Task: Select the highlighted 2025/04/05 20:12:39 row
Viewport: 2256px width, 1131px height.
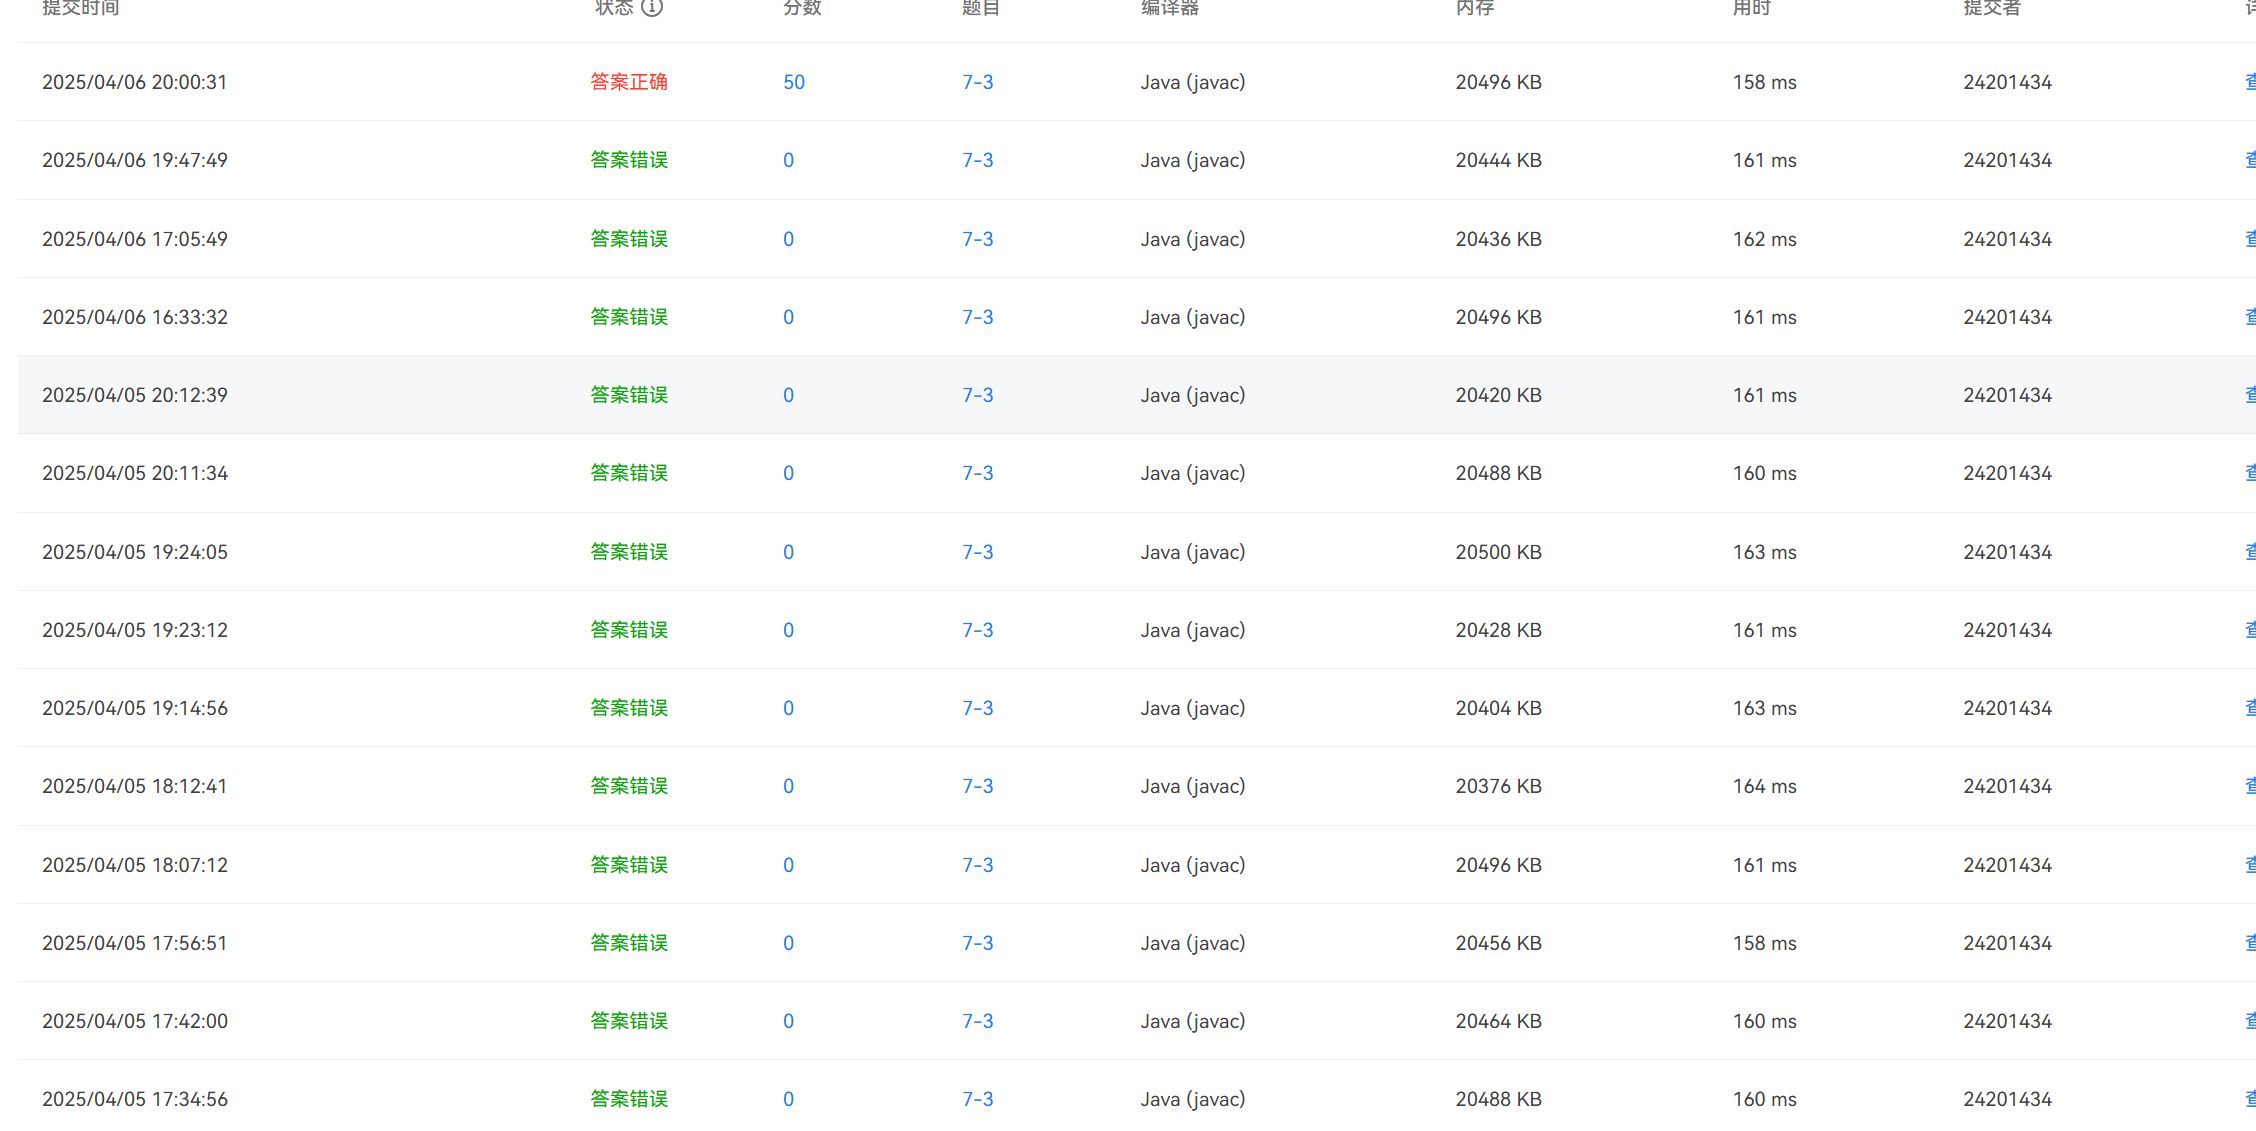Action: [x=135, y=395]
